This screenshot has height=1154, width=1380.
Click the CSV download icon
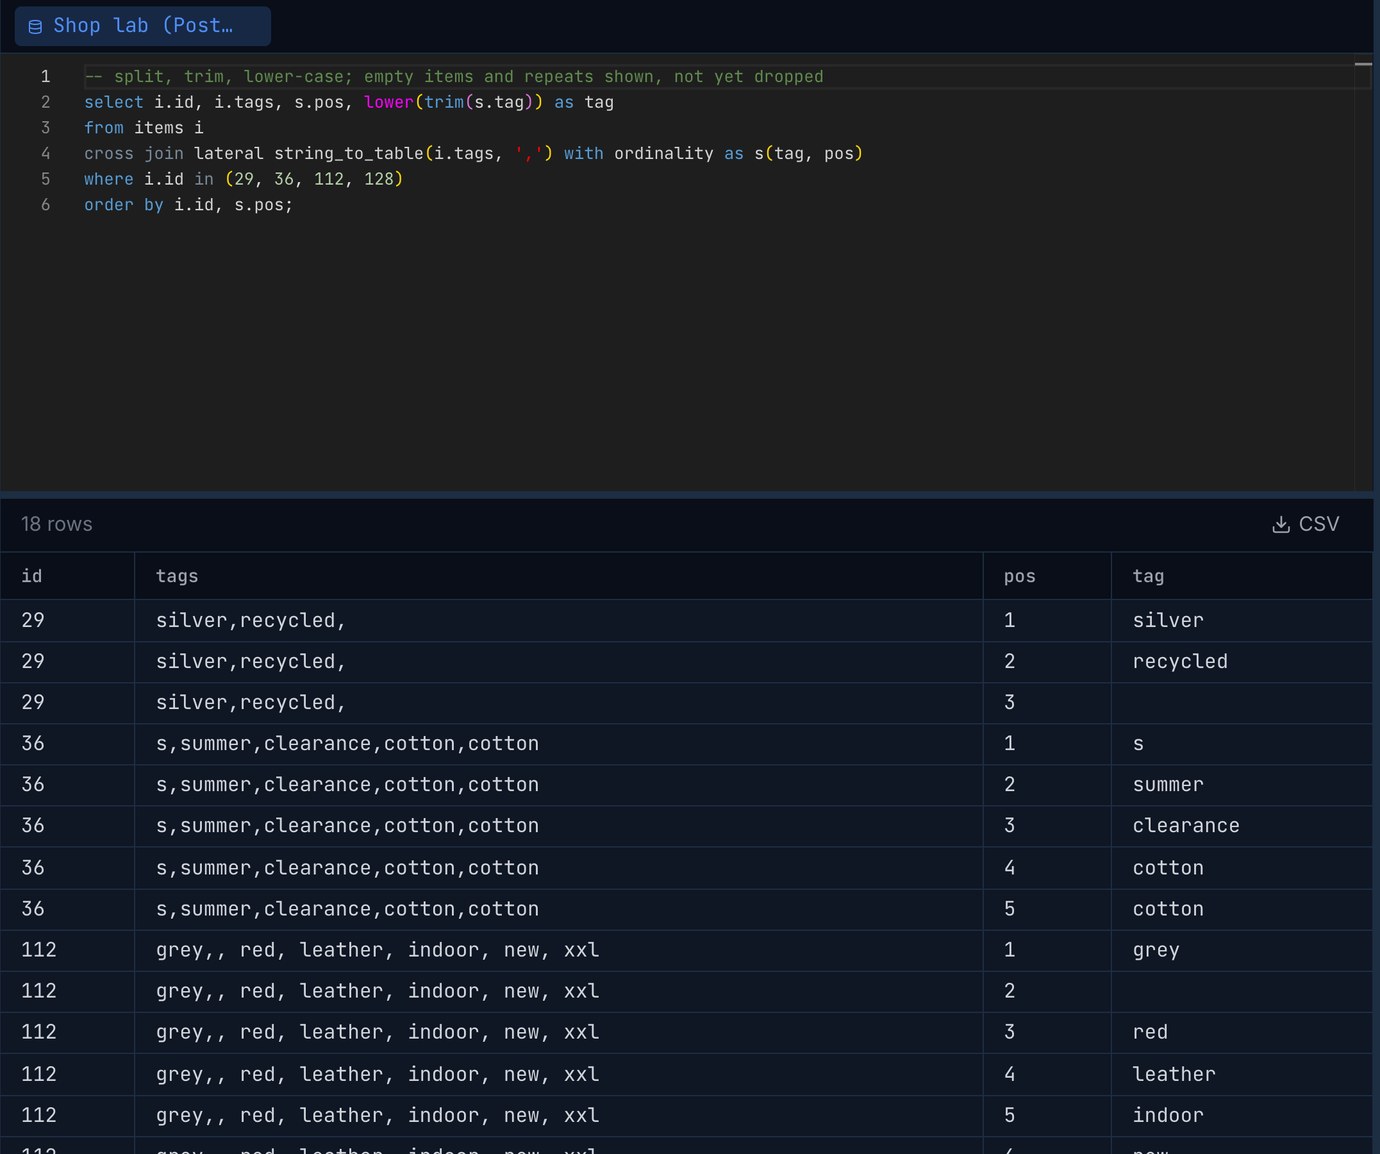coord(1280,524)
